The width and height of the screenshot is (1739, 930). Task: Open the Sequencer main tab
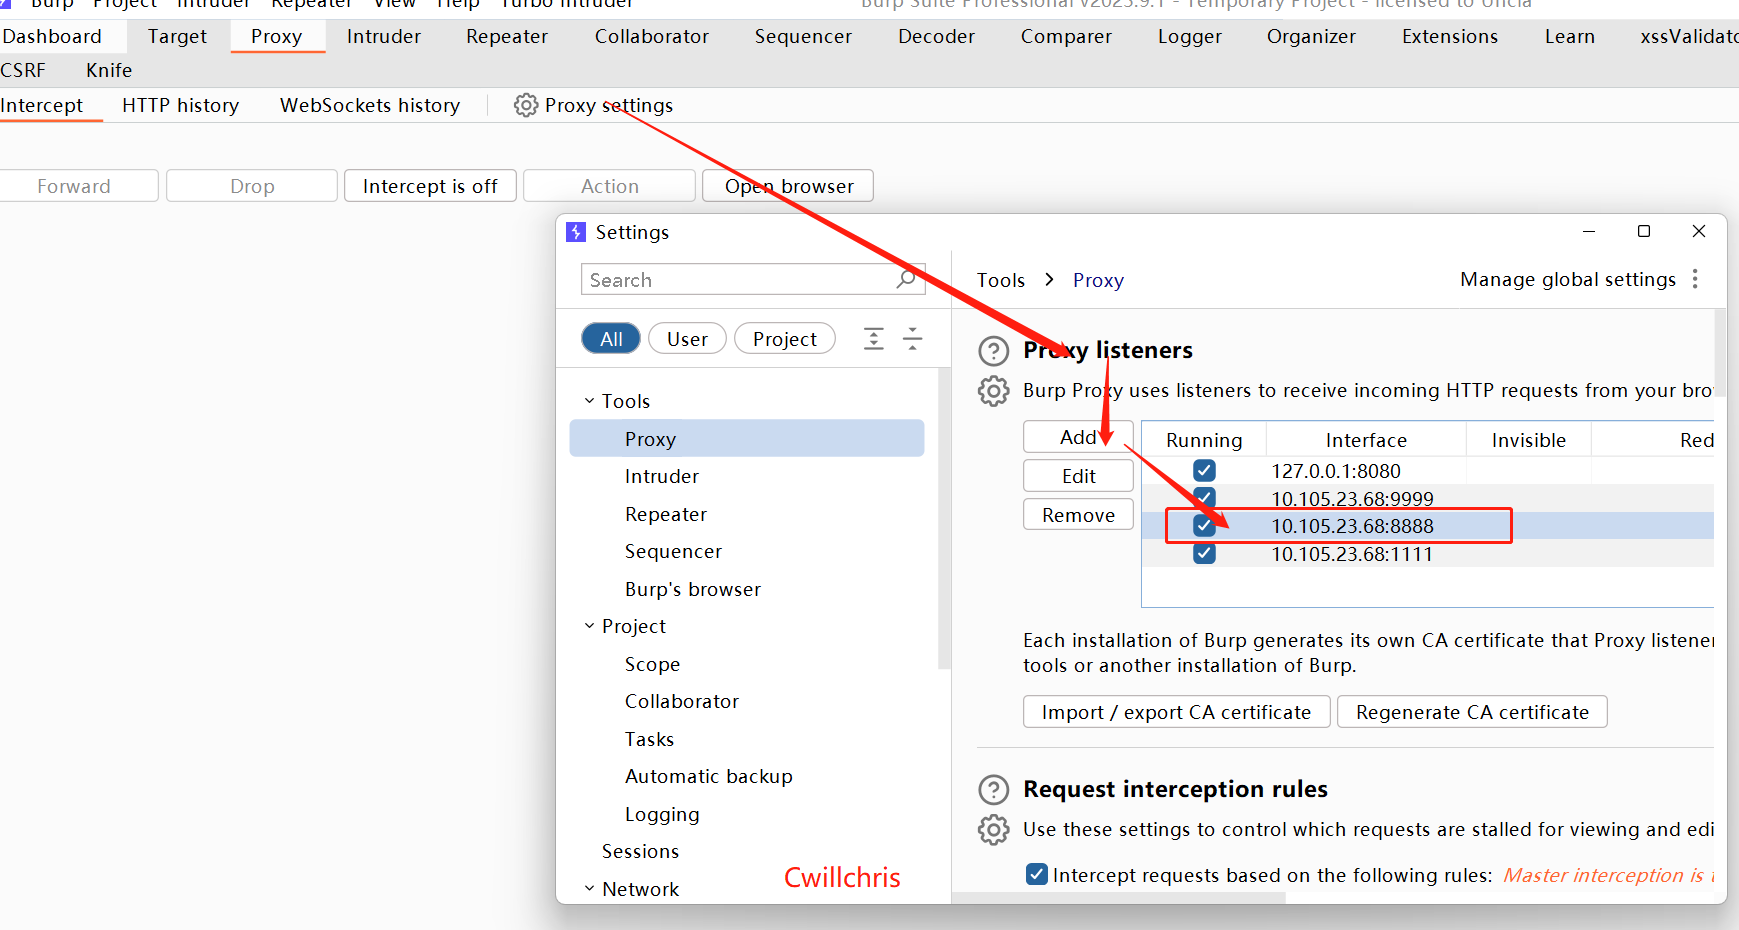[x=803, y=37]
